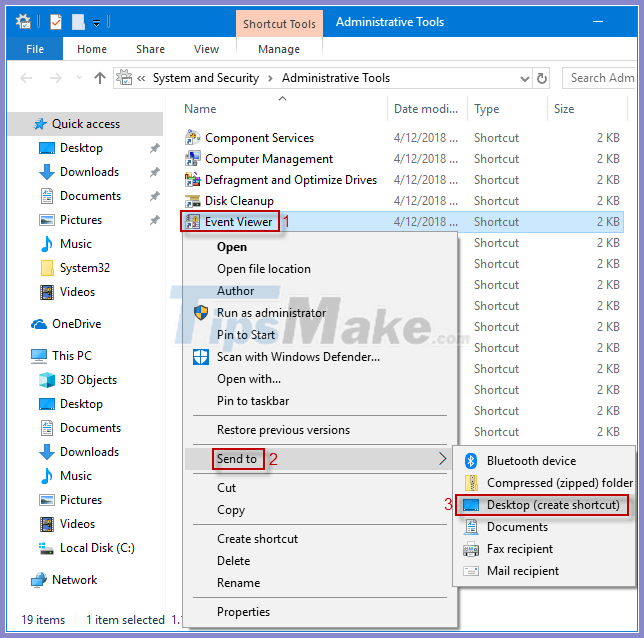The height and width of the screenshot is (638, 644).
Task: Open the File tab
Action: pyautogui.click(x=35, y=49)
